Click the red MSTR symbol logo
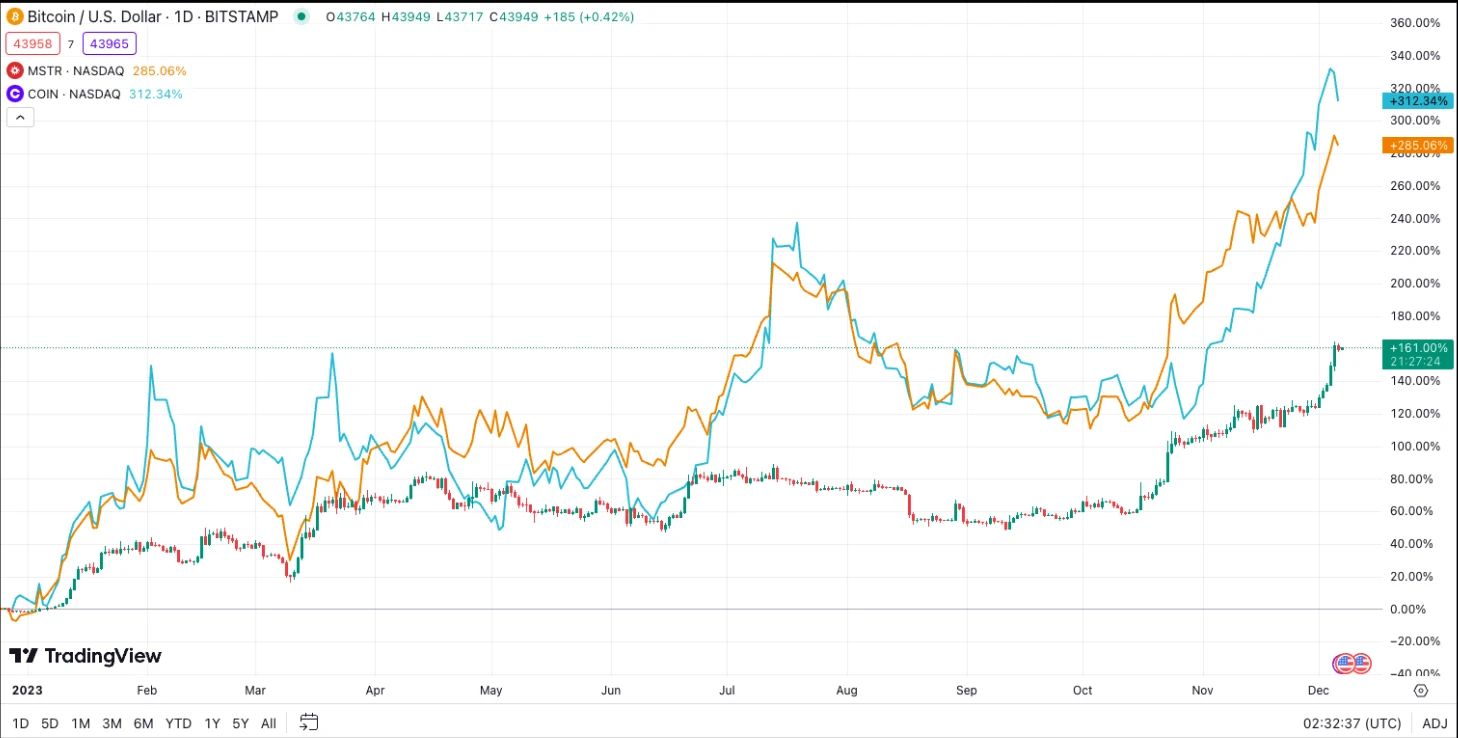Screen dimensions: 1458x738 point(15,71)
